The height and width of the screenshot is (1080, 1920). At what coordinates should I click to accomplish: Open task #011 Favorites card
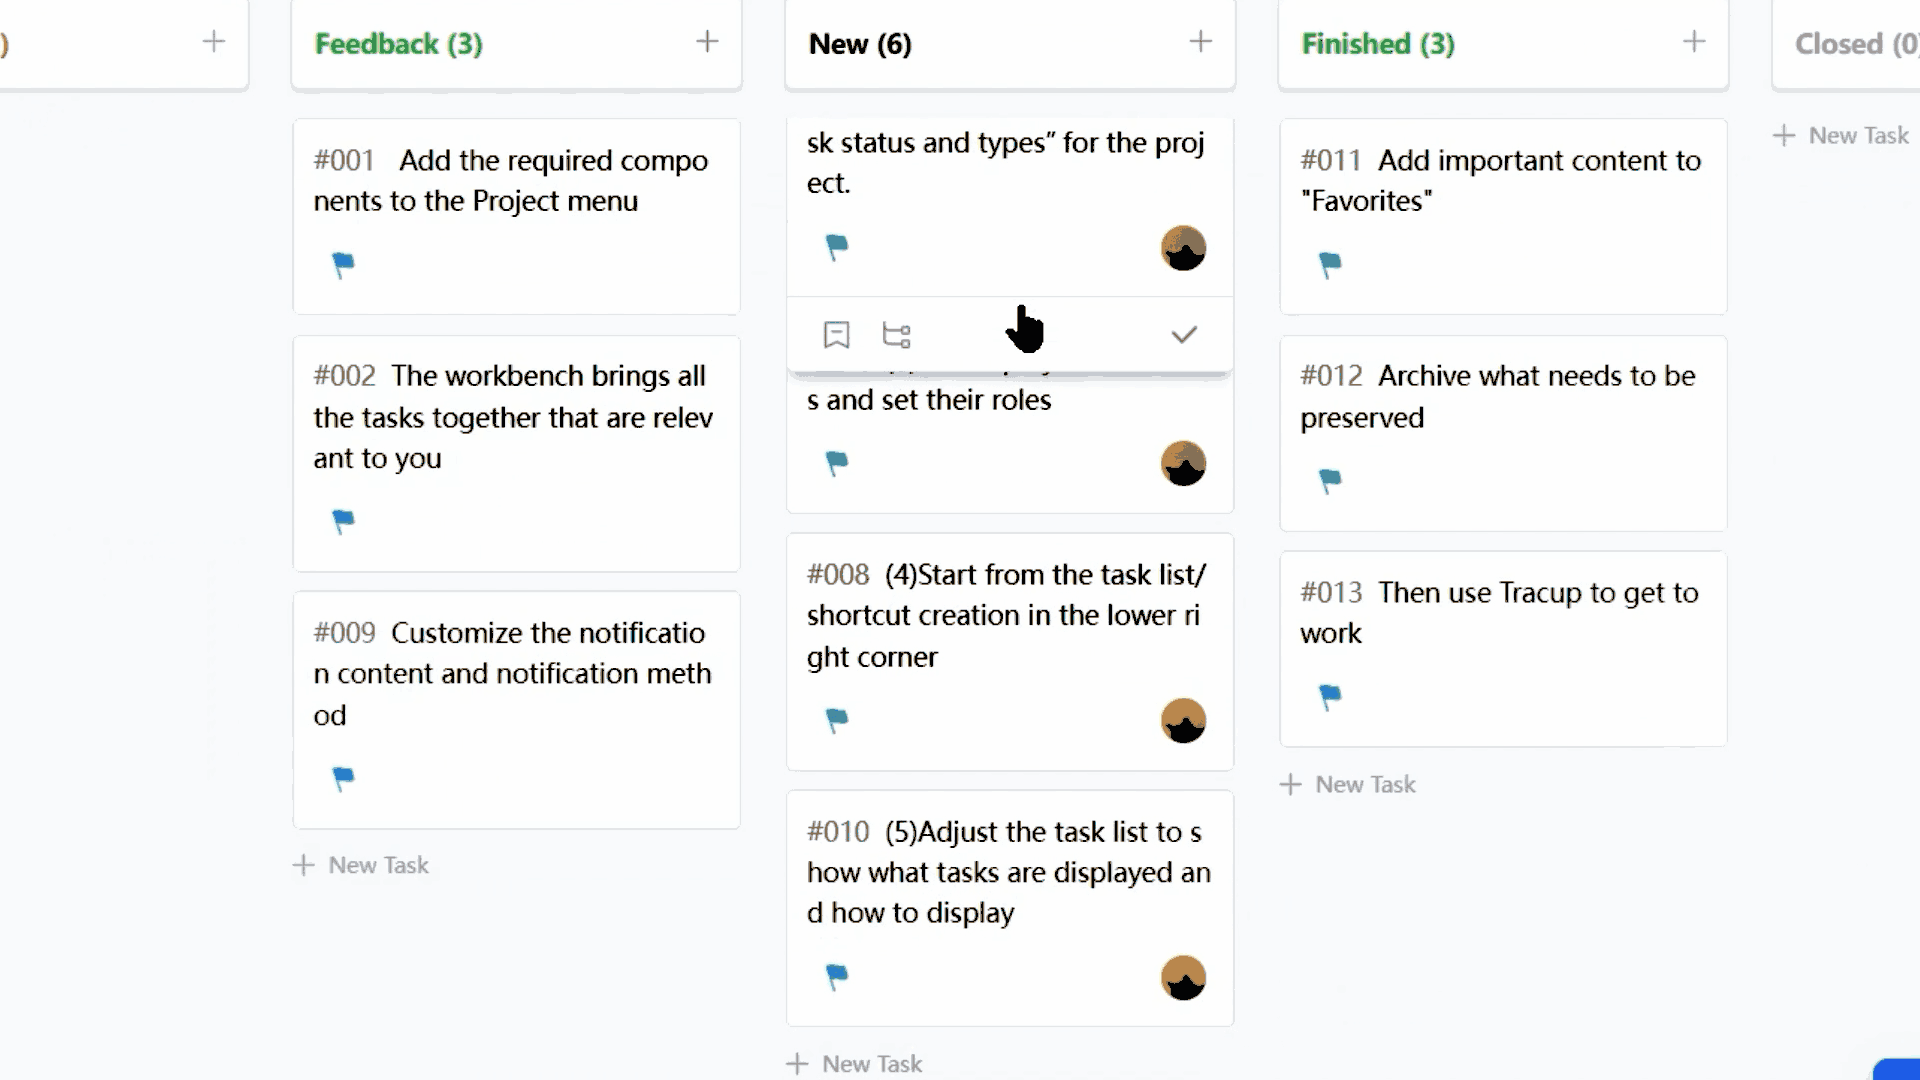(x=1500, y=181)
